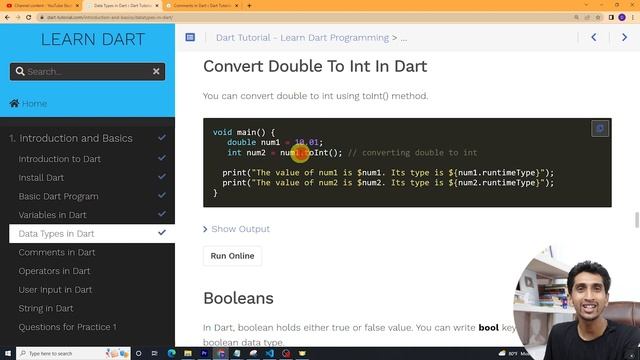Image resolution: width=640 pixels, height=360 pixels.
Task: Bookmark this page with the star icon
Action: (598, 18)
